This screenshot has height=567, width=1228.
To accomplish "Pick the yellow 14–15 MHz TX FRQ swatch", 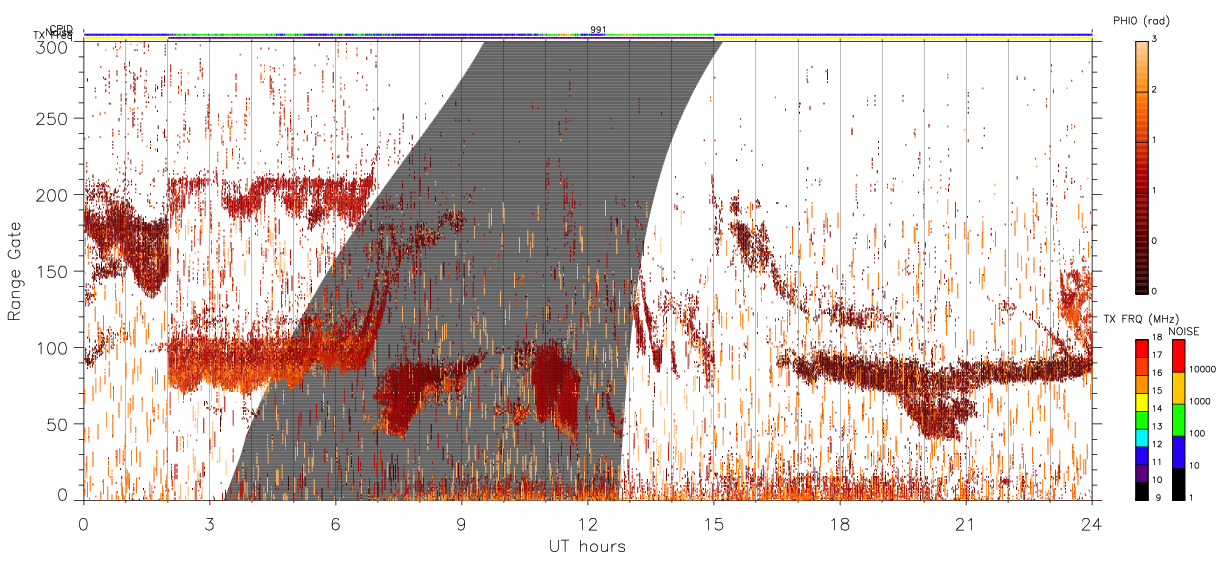I will tap(1141, 400).
